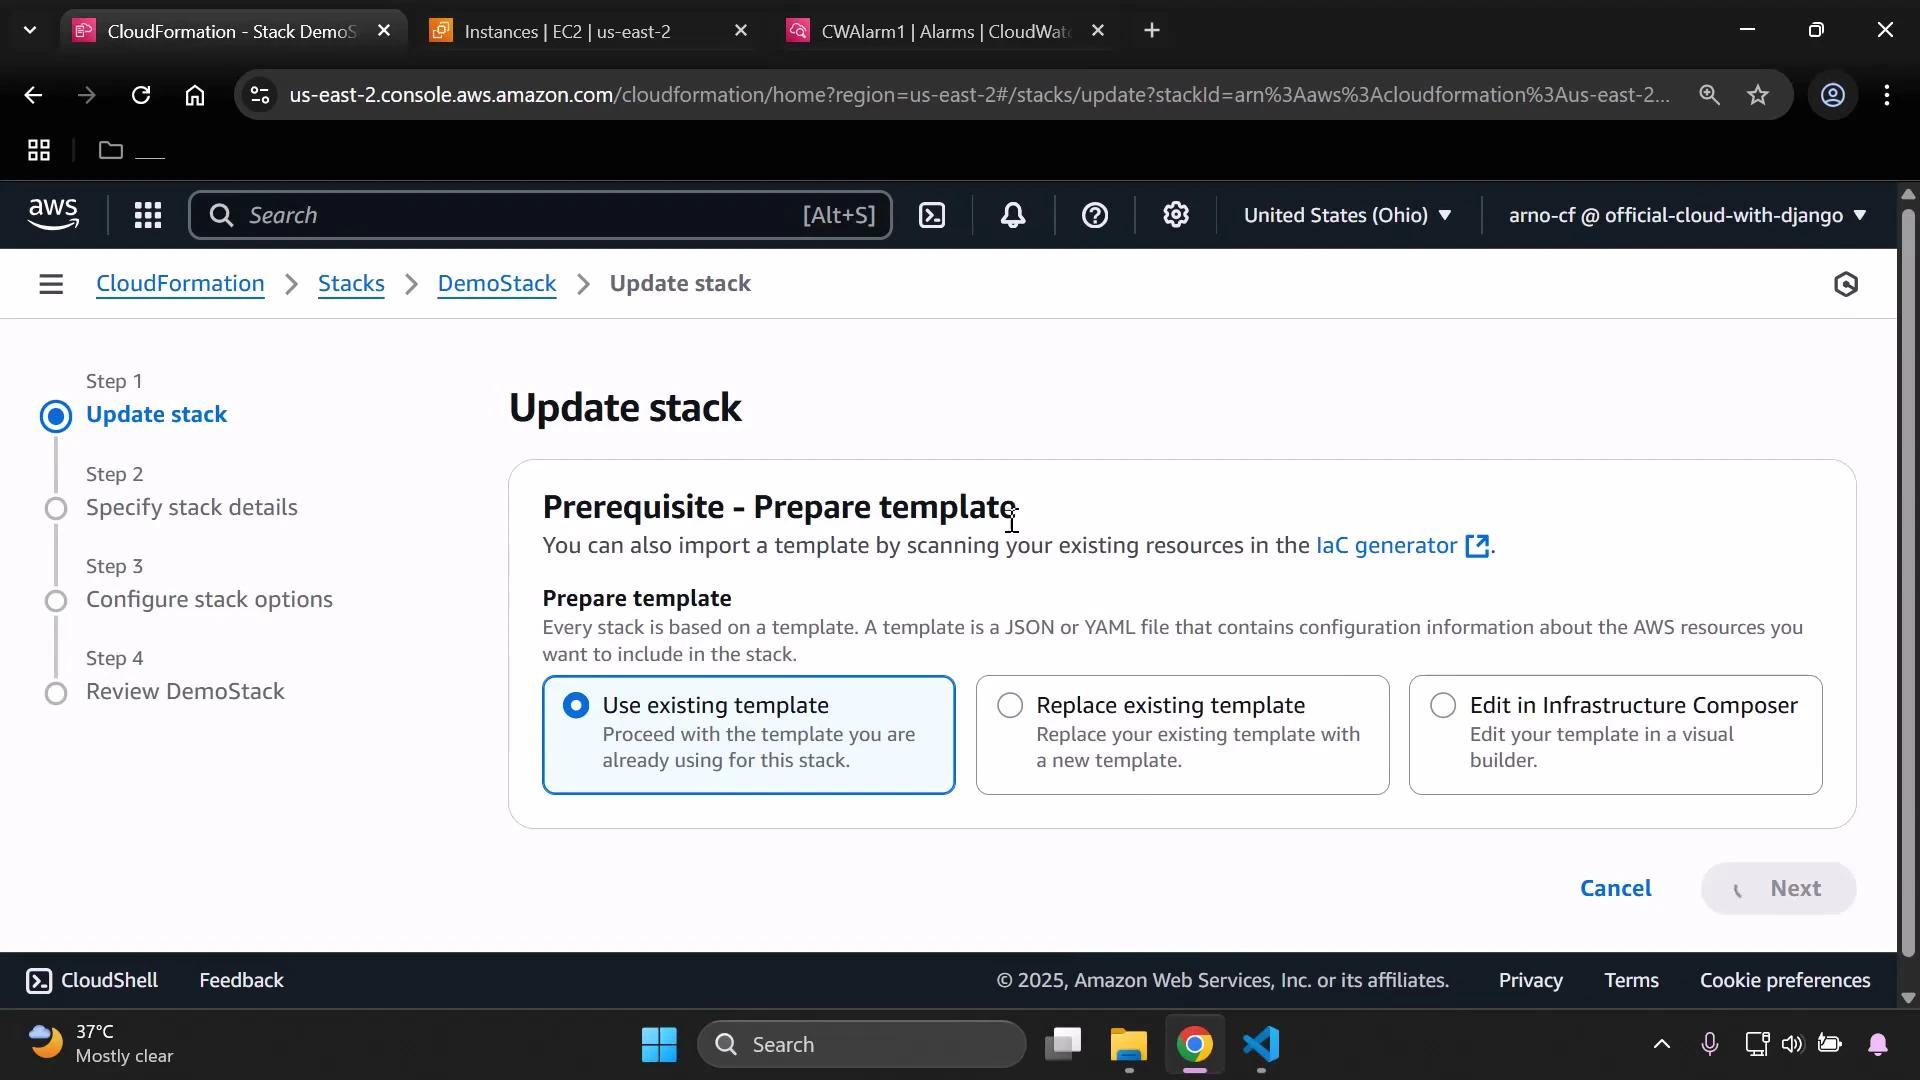This screenshot has width=1920, height=1080.
Task: Select Edit in Infrastructure Composer
Action: click(x=1443, y=705)
